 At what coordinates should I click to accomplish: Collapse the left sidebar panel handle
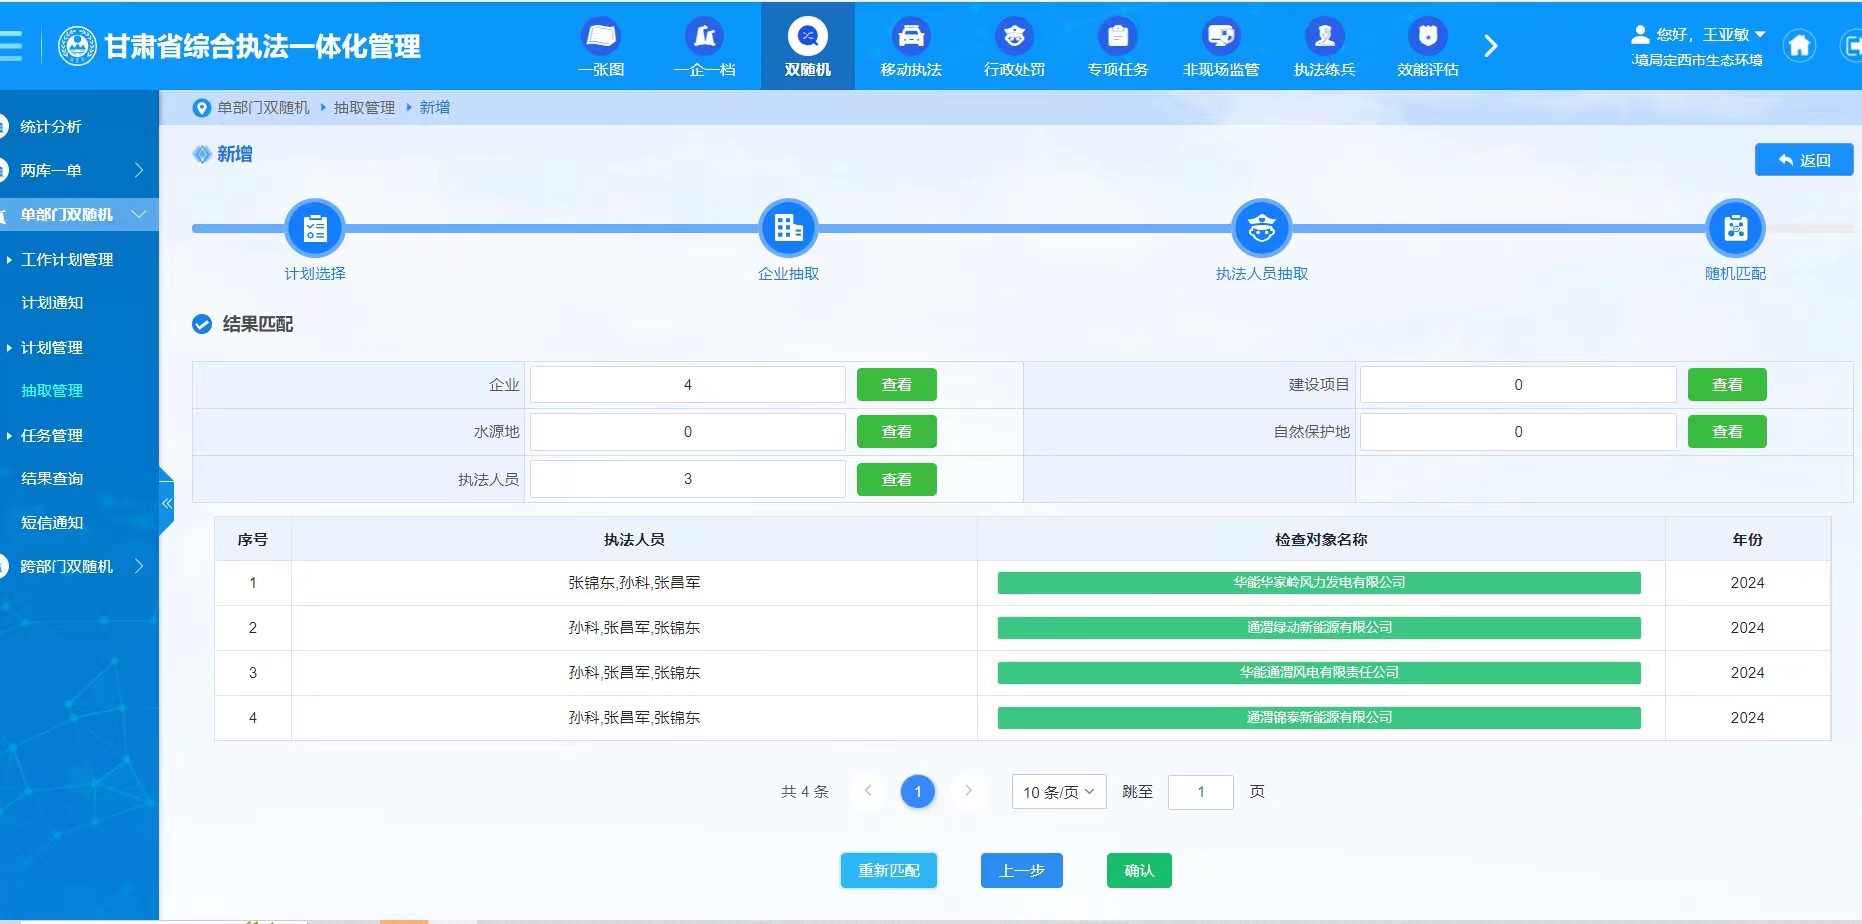pos(167,503)
